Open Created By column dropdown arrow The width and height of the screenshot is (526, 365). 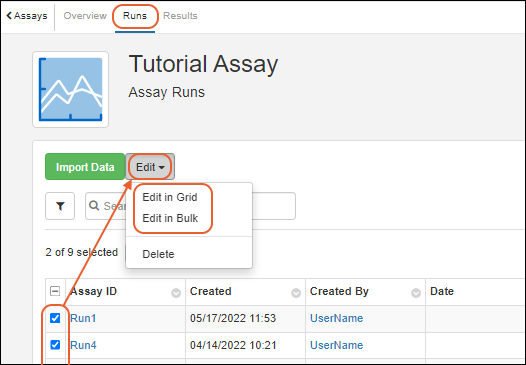pyautogui.click(x=416, y=293)
